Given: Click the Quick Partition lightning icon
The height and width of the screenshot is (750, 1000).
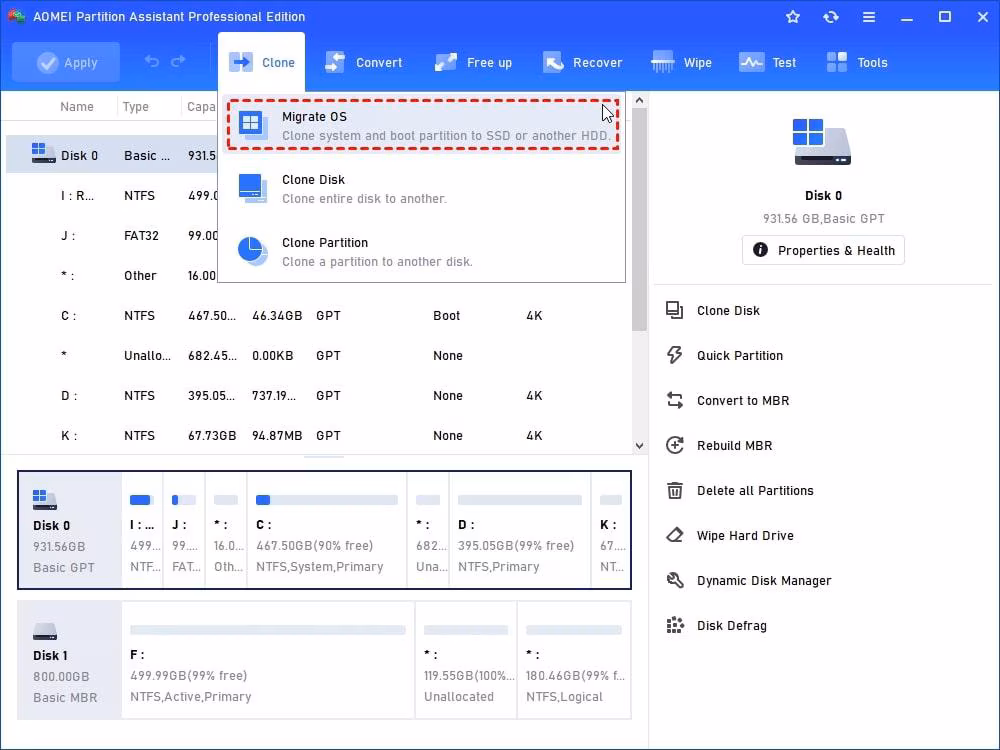Looking at the screenshot, I should [675, 355].
